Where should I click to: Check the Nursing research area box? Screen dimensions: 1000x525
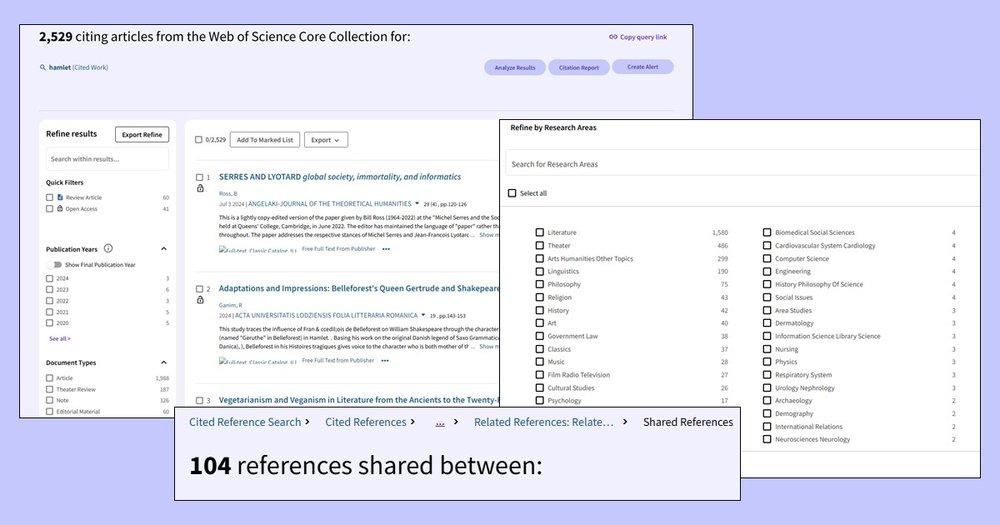[x=767, y=349]
